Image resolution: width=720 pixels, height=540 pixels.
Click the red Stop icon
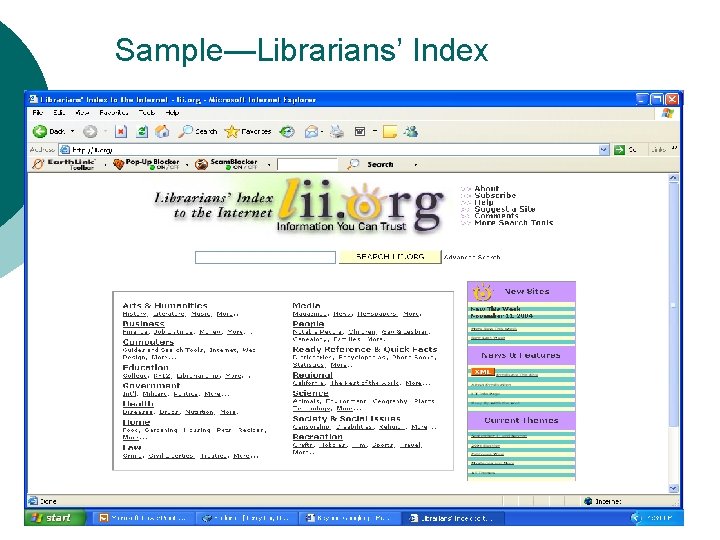(x=121, y=132)
